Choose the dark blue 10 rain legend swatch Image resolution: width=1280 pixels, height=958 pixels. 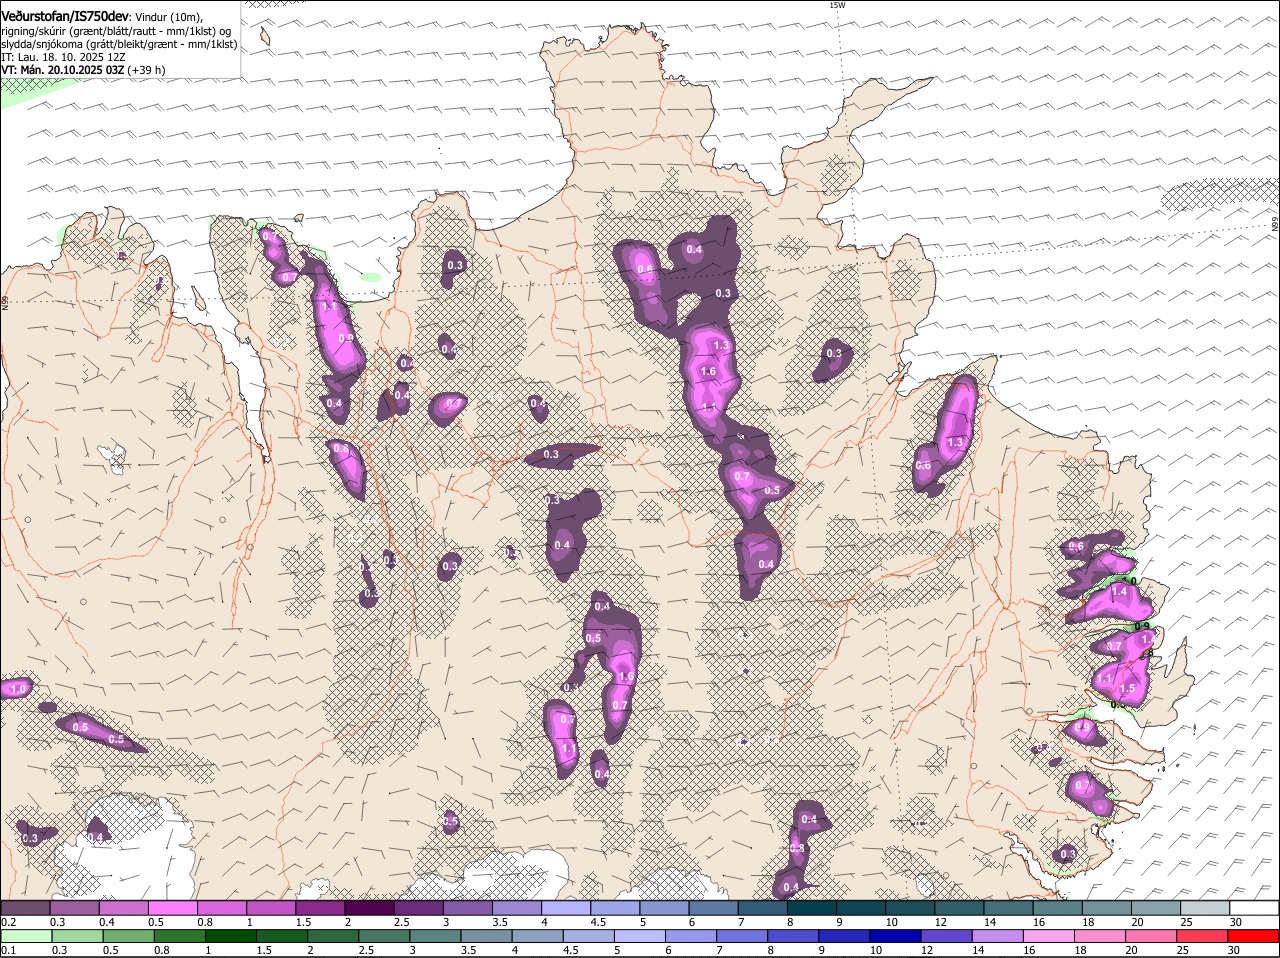tap(896, 936)
